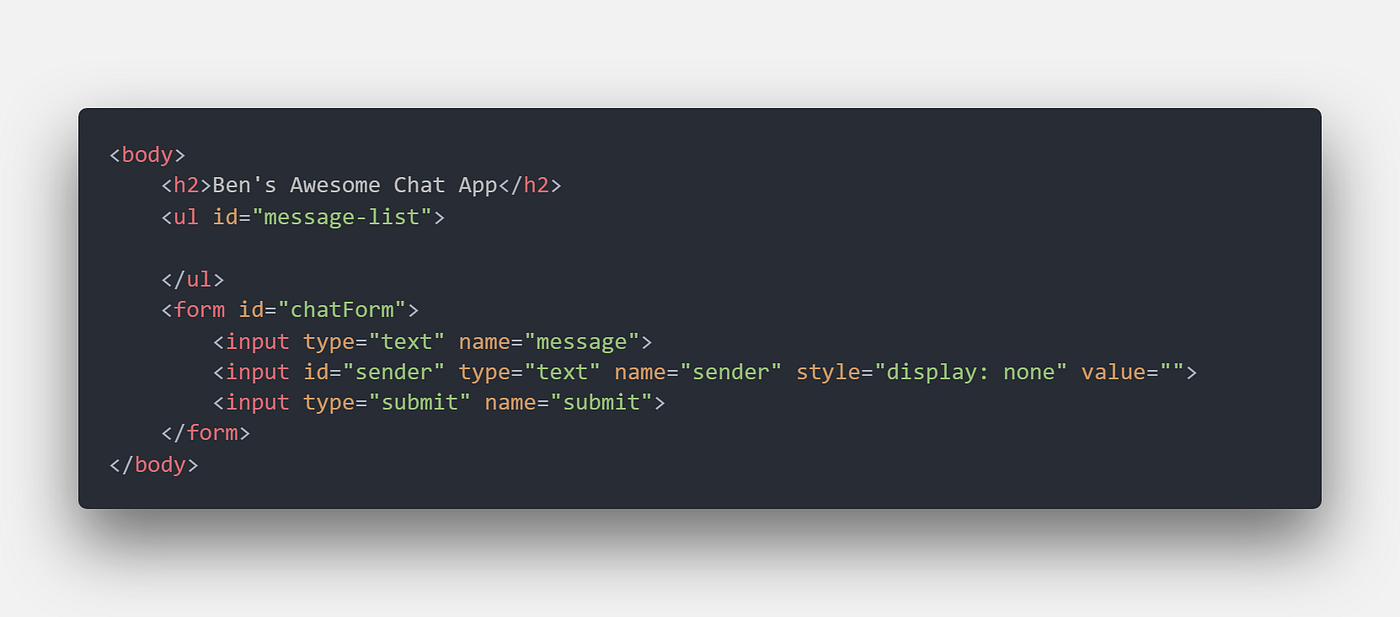1400x617 pixels.
Task: Click the closing h2 tag
Action: [x=530, y=185]
